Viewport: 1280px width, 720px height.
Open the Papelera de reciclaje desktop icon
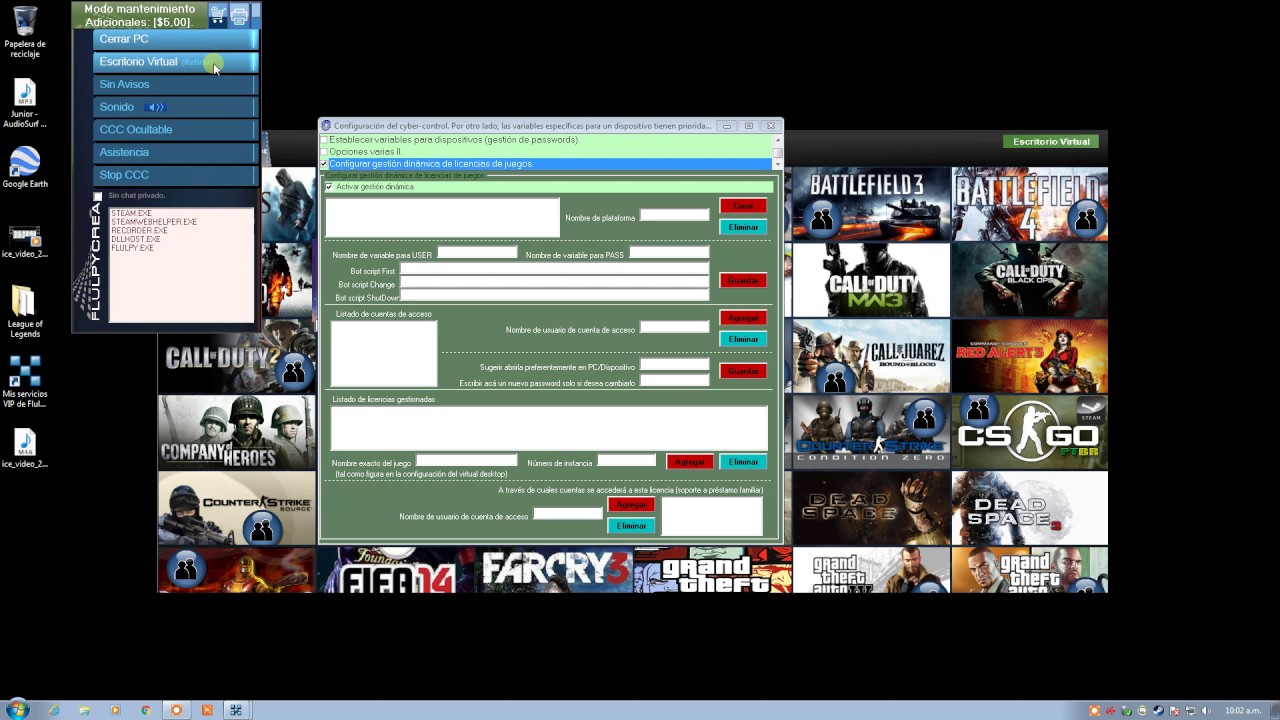click(x=25, y=32)
